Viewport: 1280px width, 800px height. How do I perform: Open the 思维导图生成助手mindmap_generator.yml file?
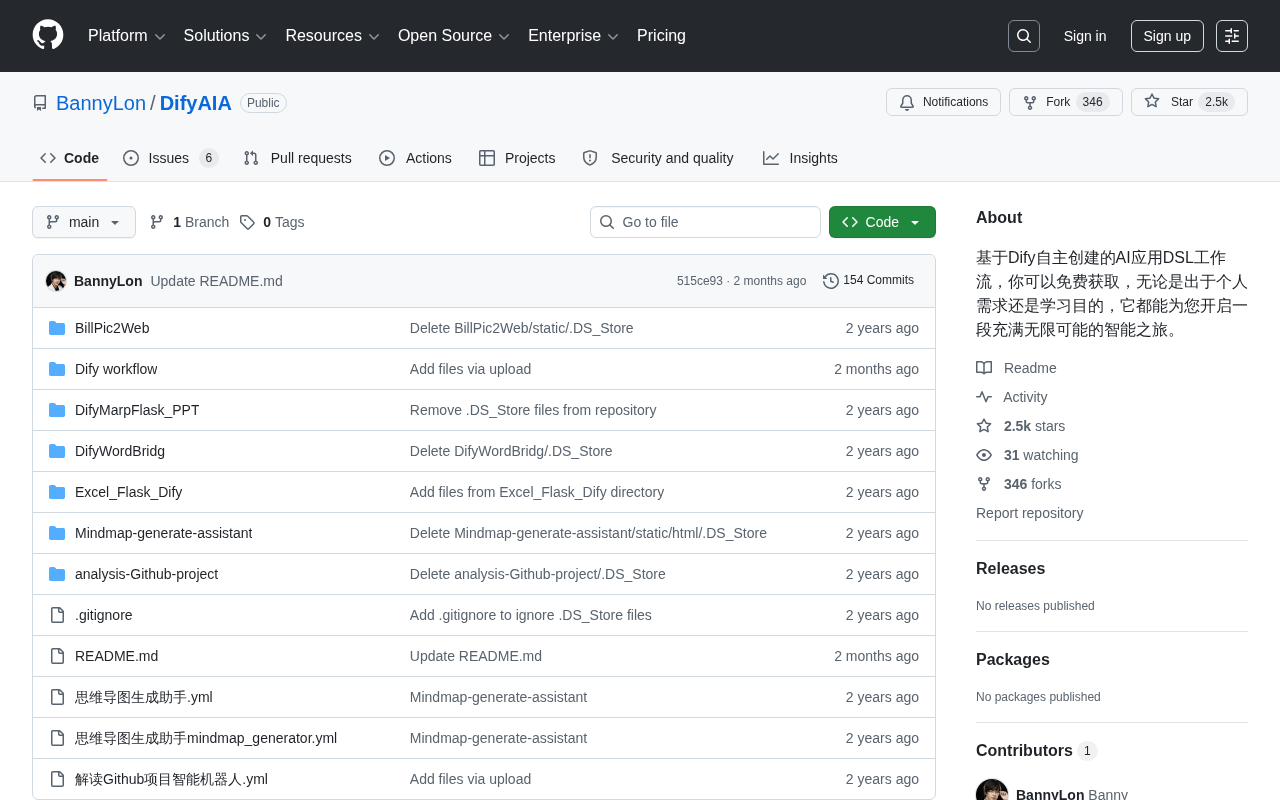tap(206, 738)
